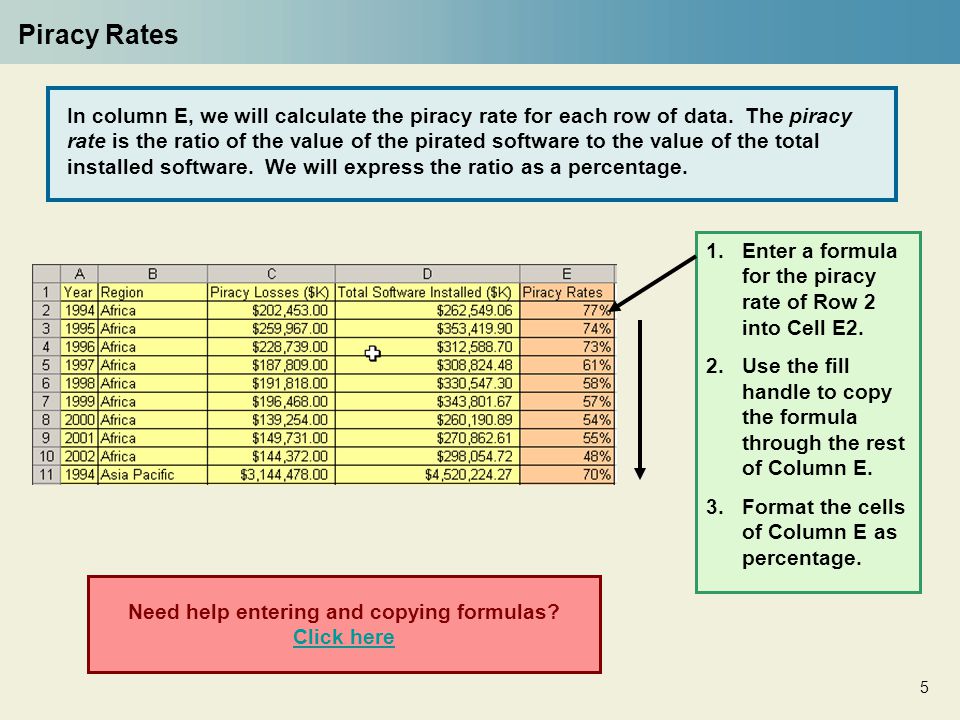The image size is (960, 720).
Task: Click cell with $196,468.00
Action: (x=271, y=402)
